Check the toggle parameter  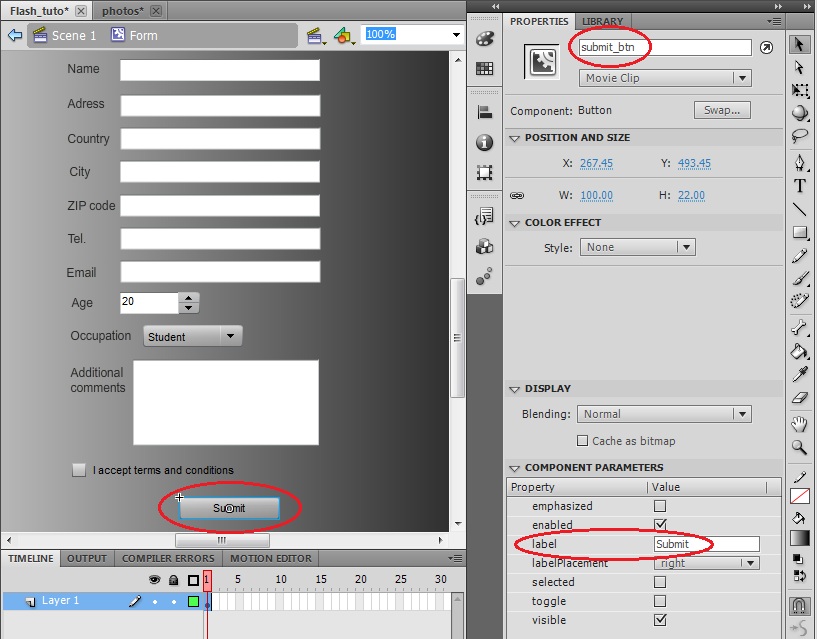[x=660, y=601]
